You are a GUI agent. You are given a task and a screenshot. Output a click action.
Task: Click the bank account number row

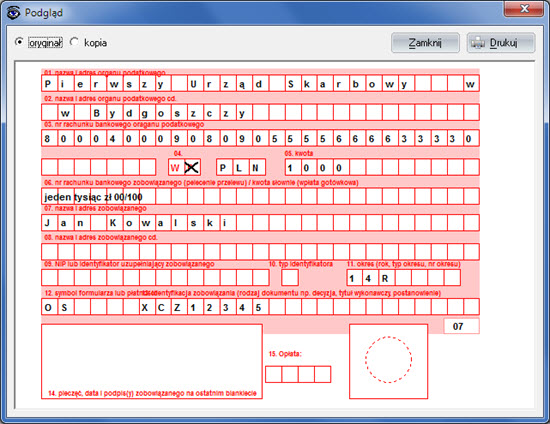[x=260, y=138]
